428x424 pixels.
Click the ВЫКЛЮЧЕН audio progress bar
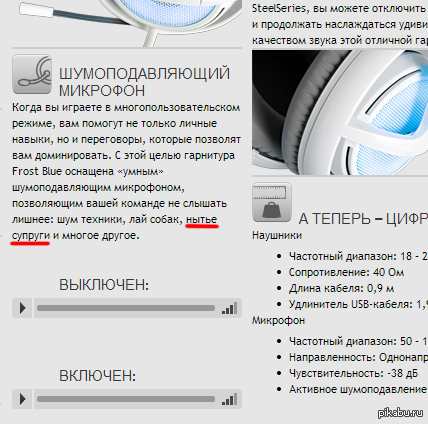(126, 308)
